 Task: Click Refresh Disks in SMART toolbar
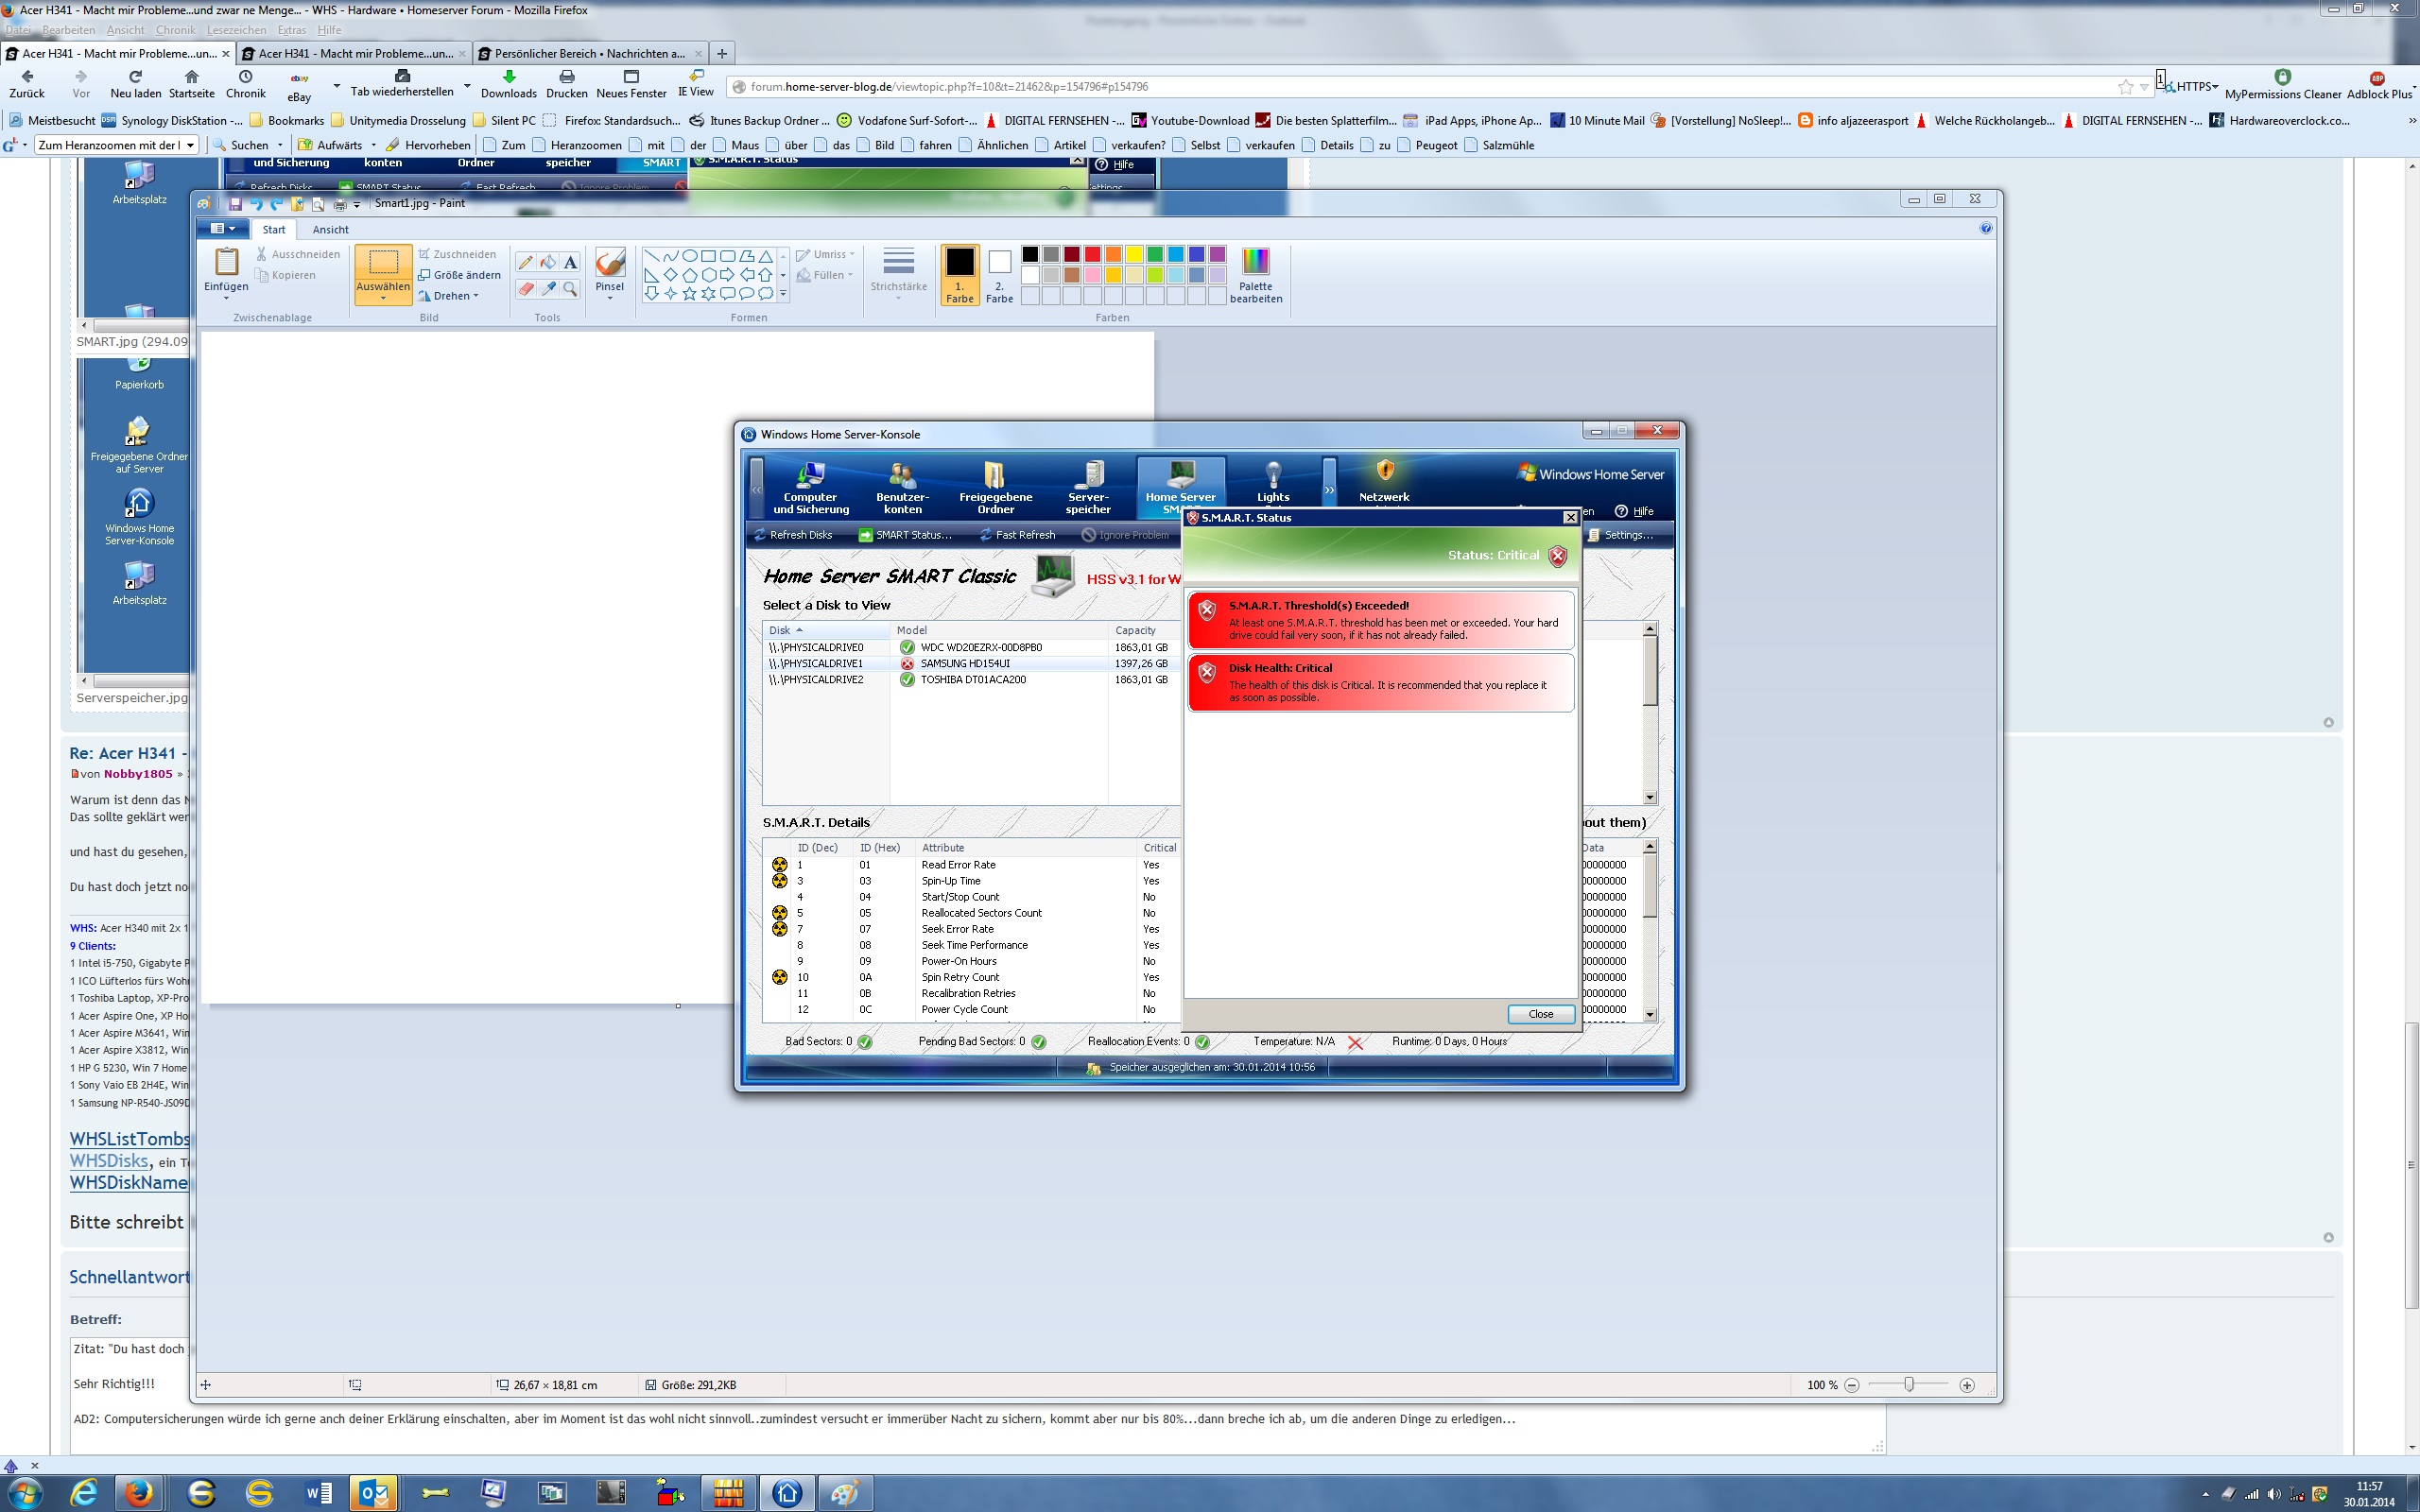(x=791, y=535)
